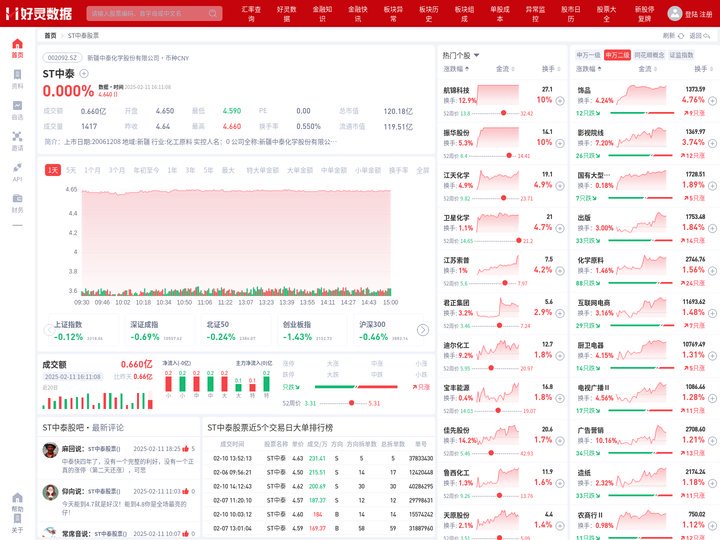Click the 返回 back link
This screenshot has height=540, width=720.
pos(699,36)
